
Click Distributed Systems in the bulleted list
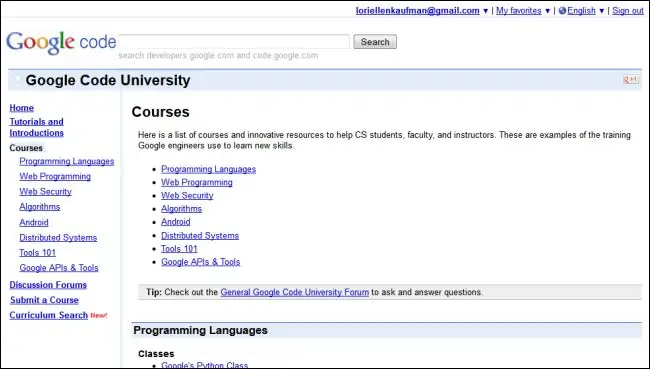coord(200,235)
